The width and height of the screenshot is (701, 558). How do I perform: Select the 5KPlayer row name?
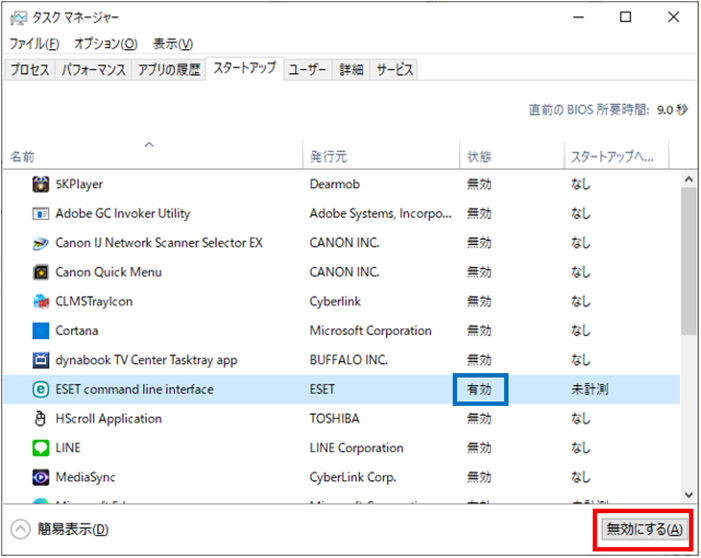point(79,184)
